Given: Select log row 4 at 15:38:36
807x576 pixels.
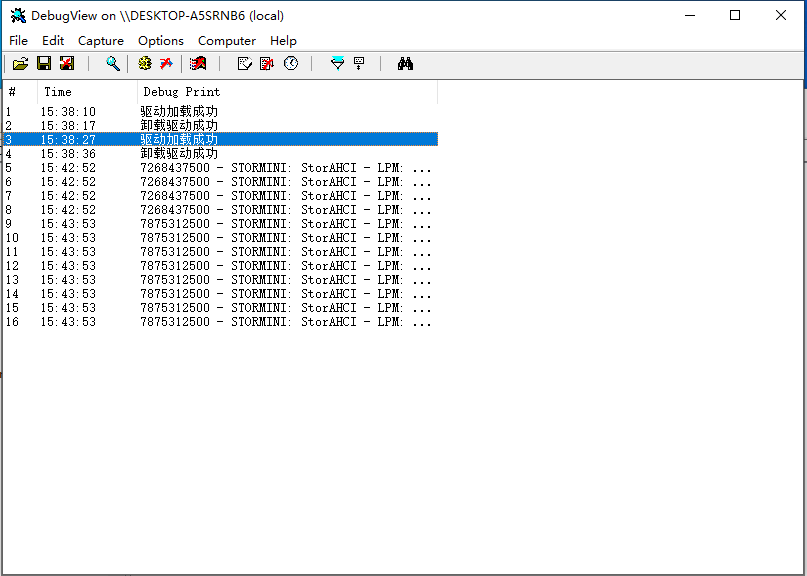Looking at the screenshot, I should coord(220,153).
